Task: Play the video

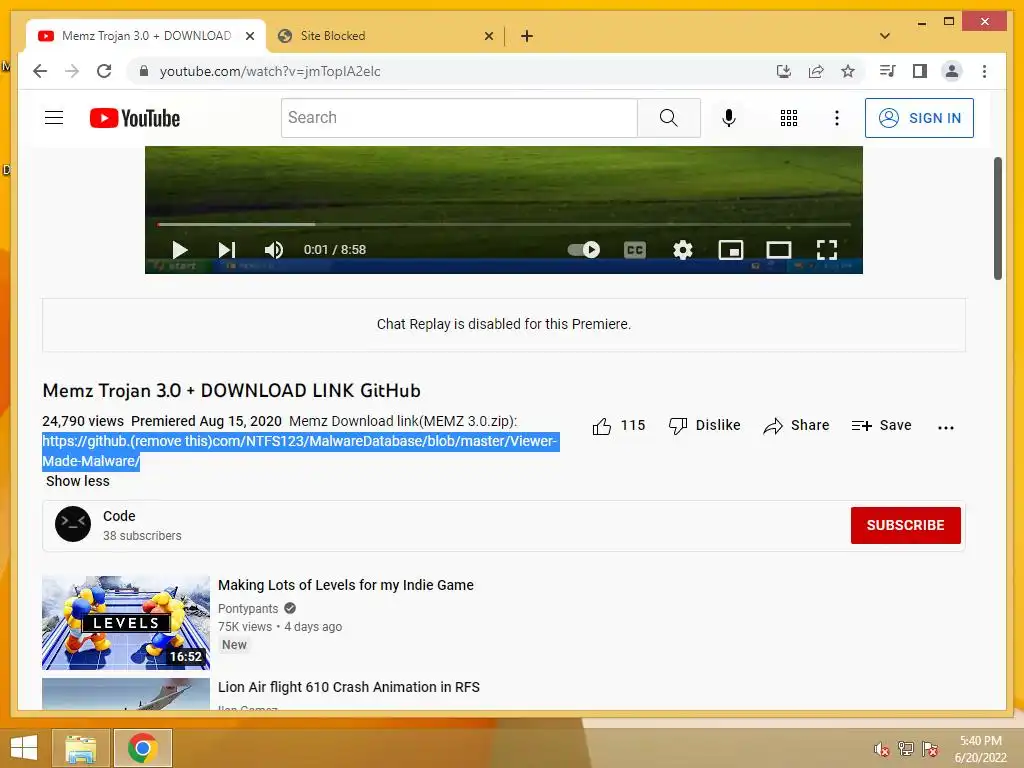Action: 180,249
